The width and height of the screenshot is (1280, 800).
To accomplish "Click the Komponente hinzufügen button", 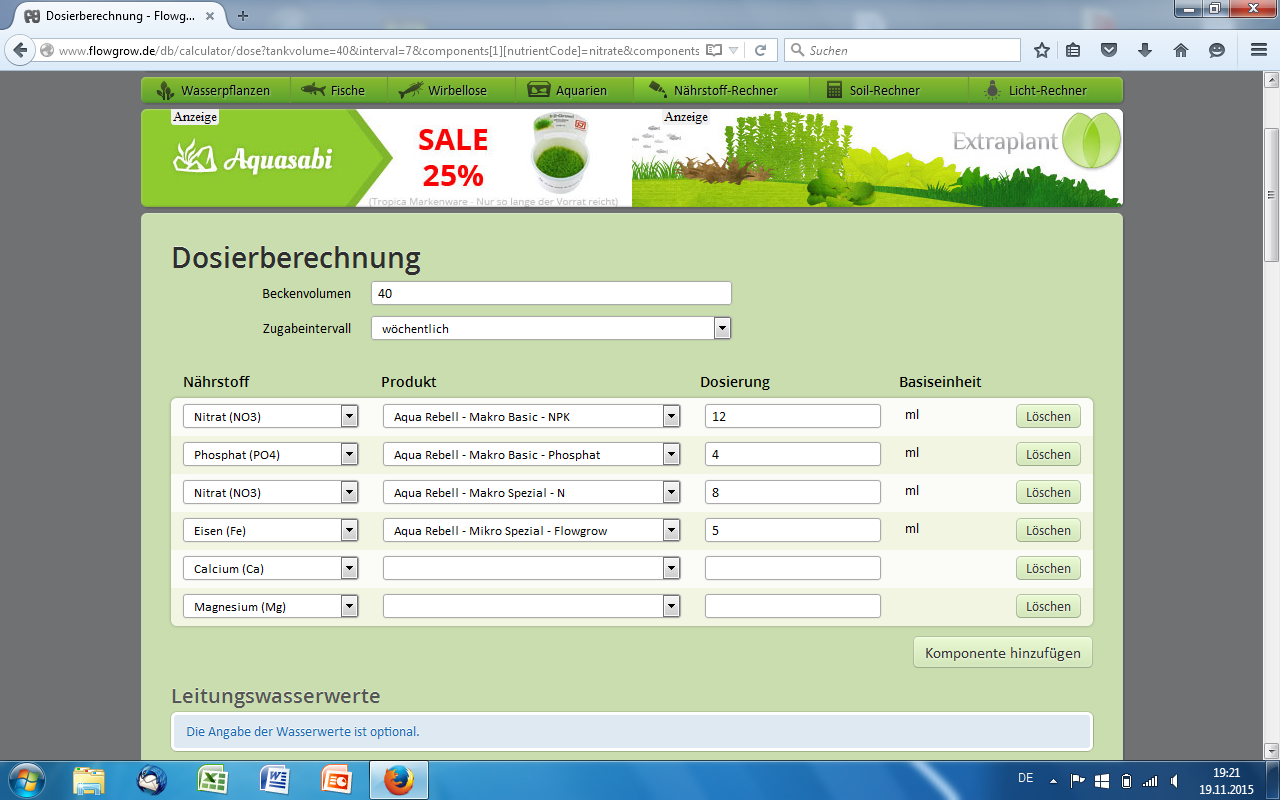I will (1002, 653).
